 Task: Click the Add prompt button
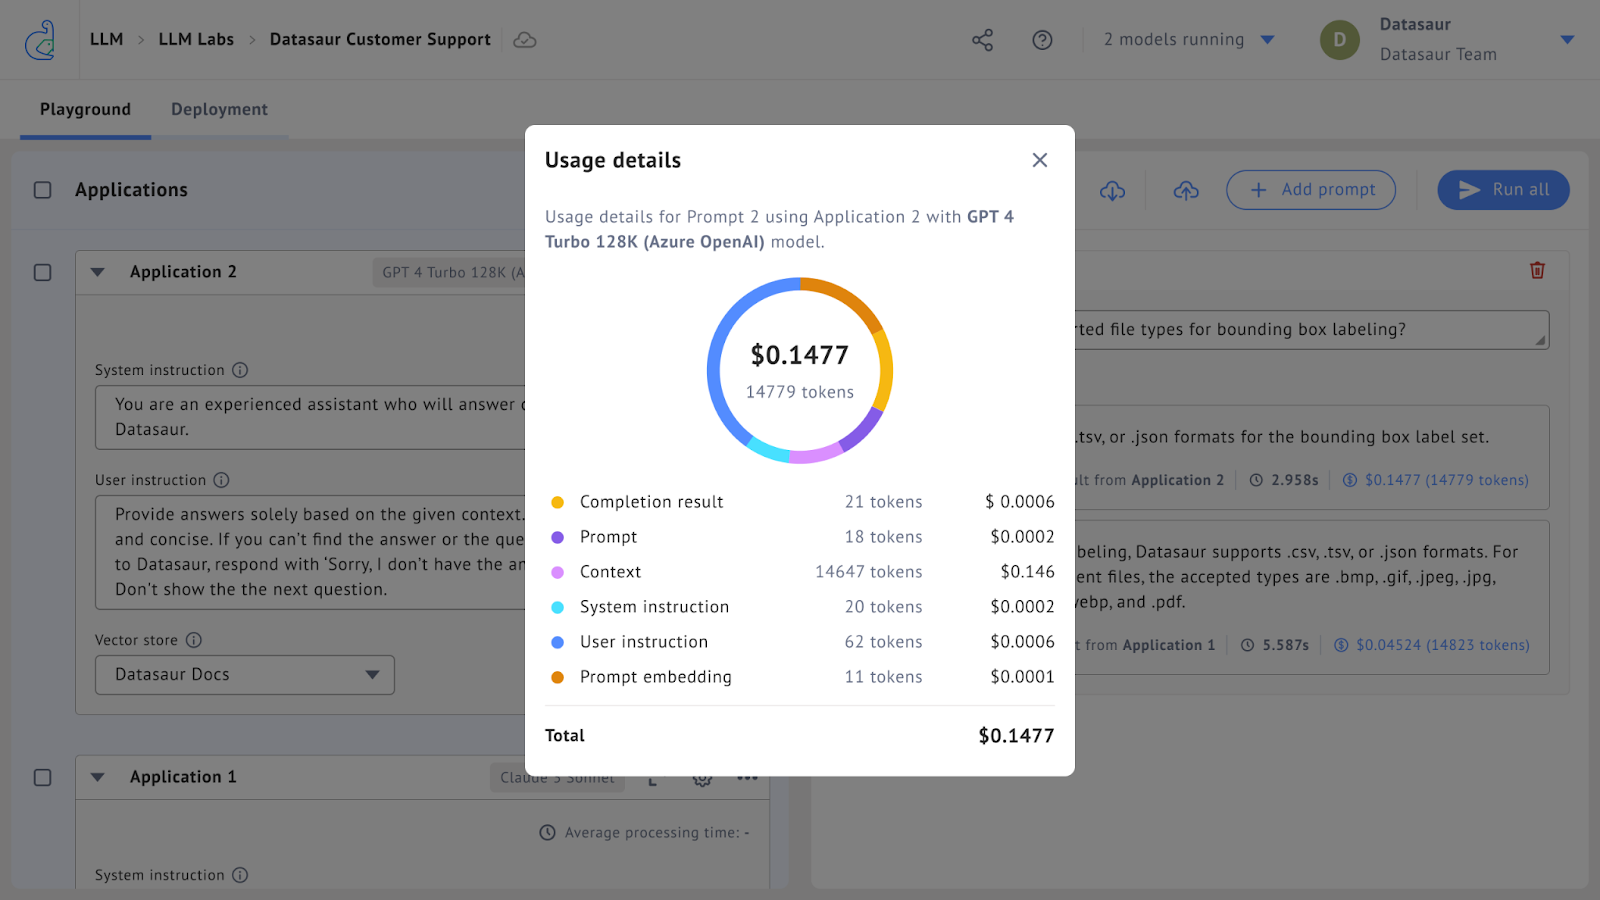pos(1311,190)
